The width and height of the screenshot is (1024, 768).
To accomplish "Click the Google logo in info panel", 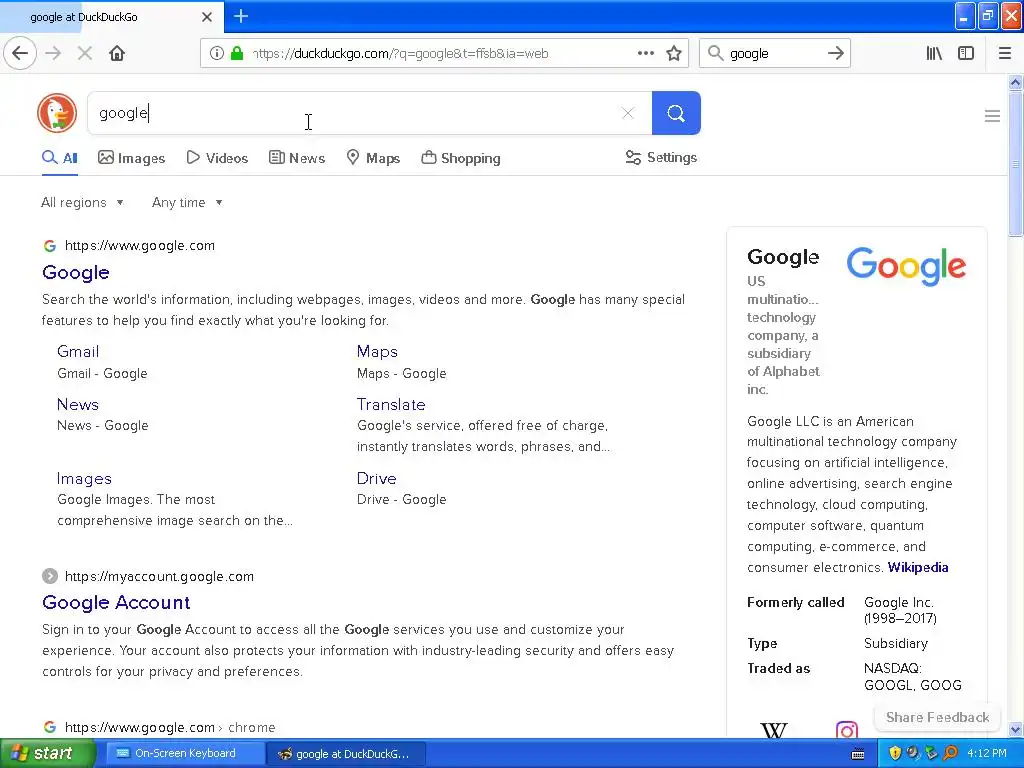I will click(906, 266).
